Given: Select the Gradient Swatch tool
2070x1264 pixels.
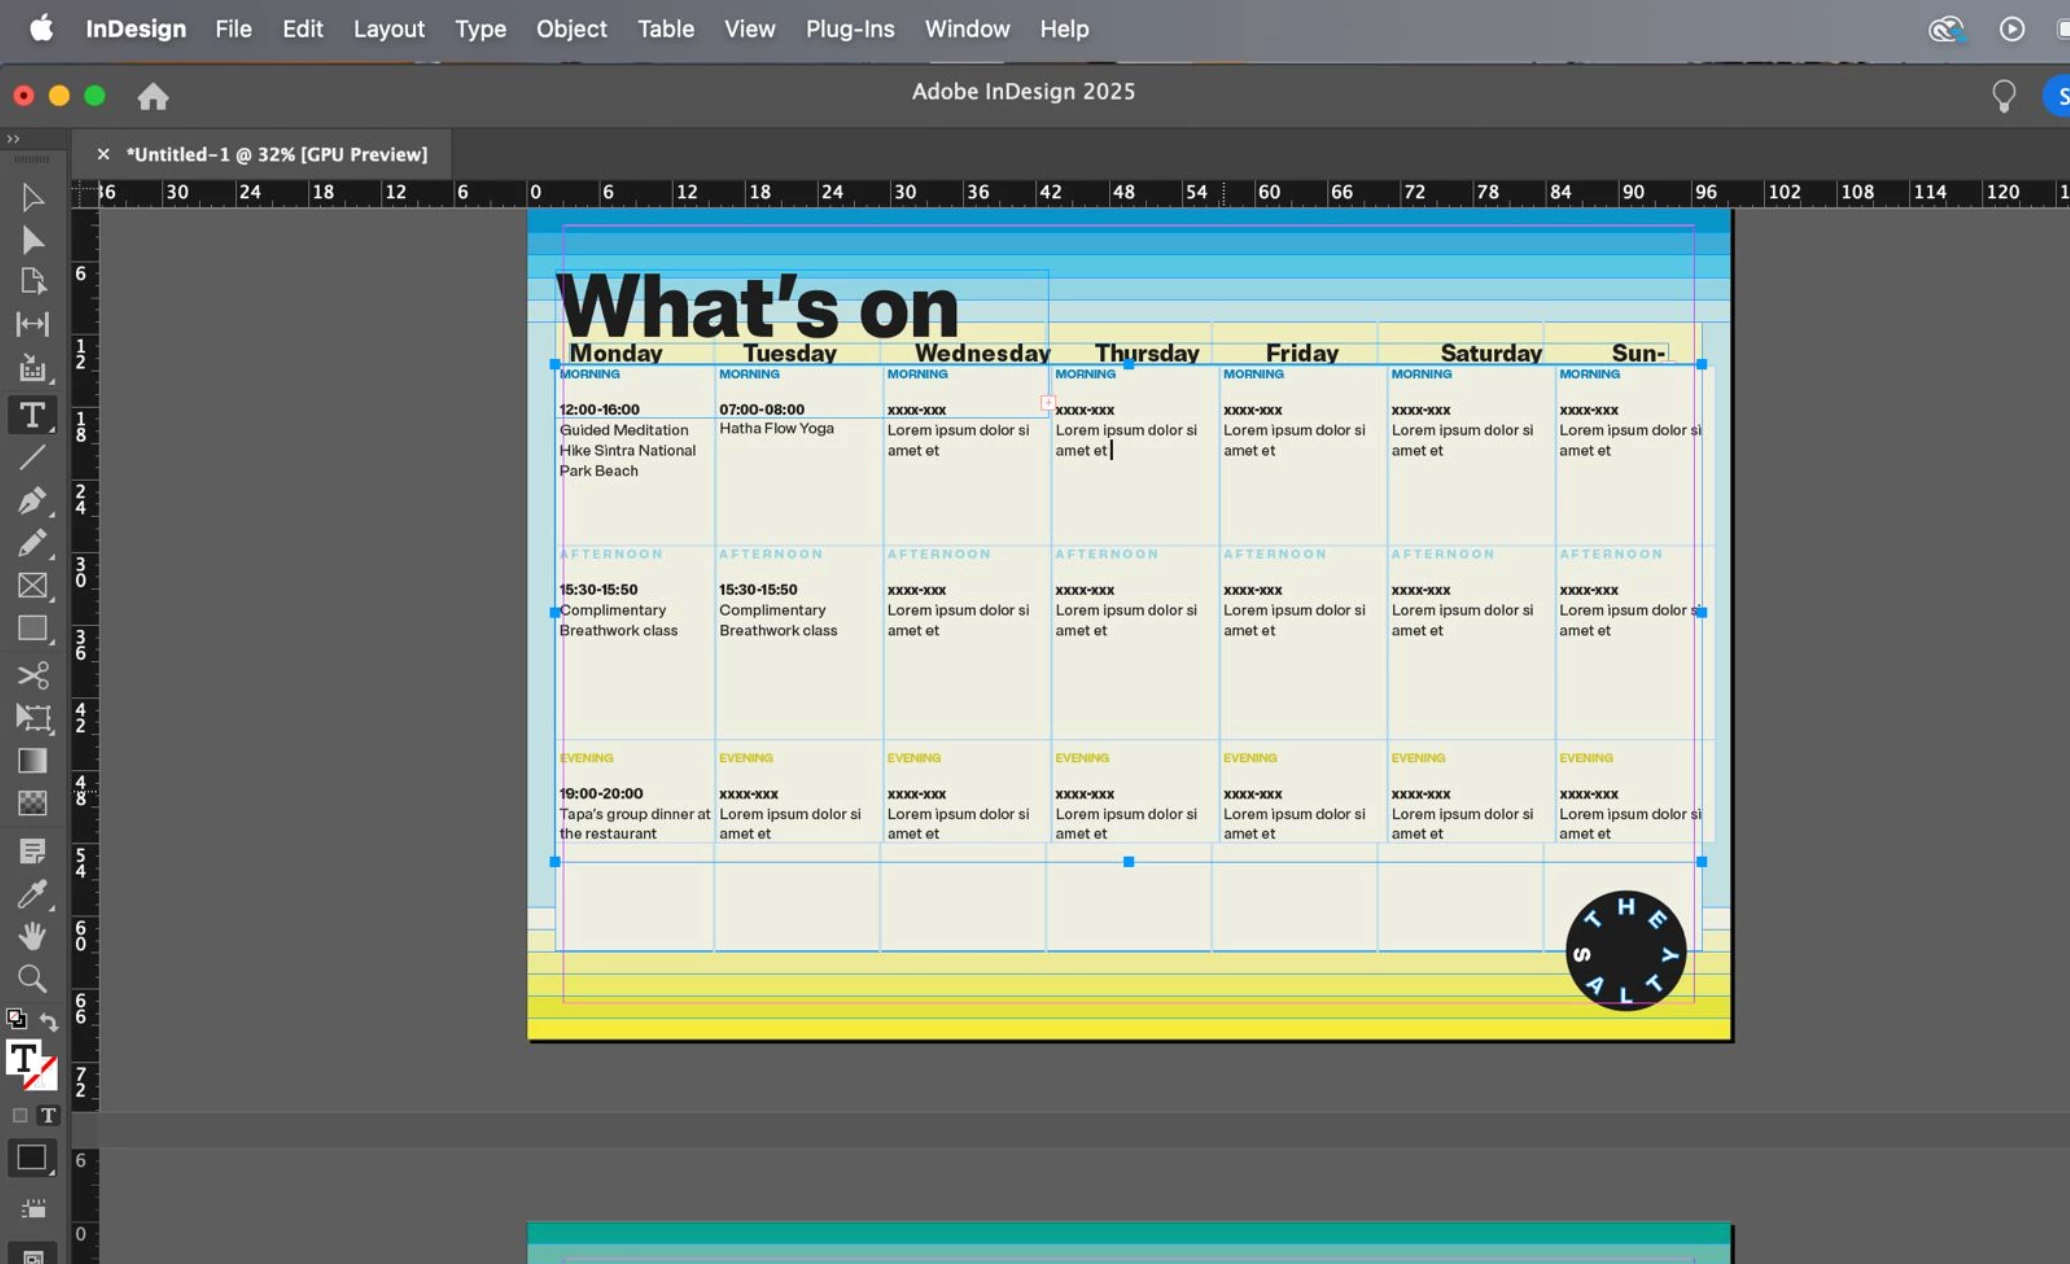Looking at the screenshot, I should [32, 761].
